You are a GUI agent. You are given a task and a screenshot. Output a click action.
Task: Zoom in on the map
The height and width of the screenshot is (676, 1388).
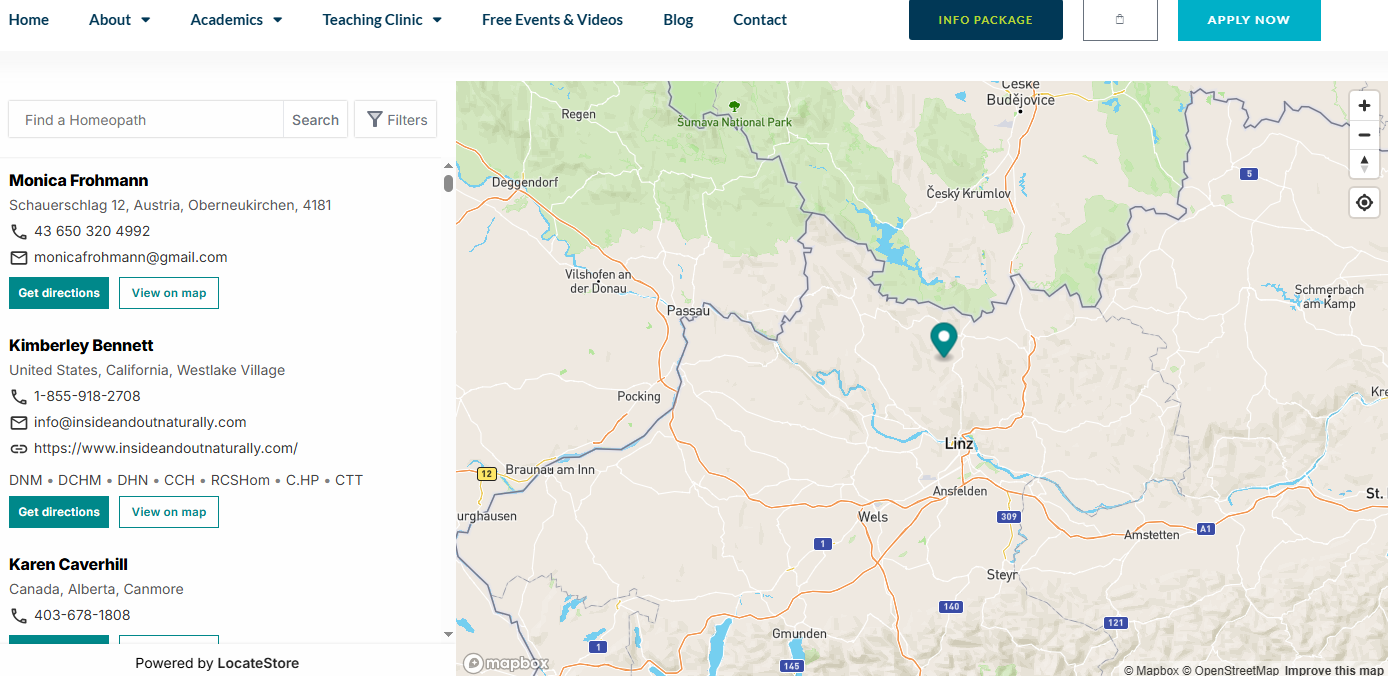[x=1364, y=106]
